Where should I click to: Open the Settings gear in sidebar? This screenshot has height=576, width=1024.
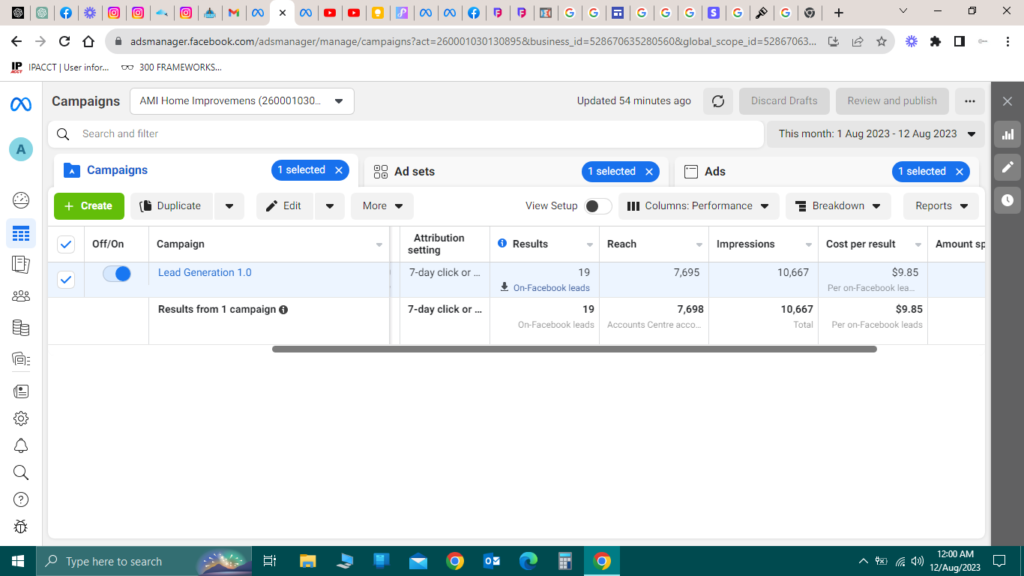pos(21,419)
